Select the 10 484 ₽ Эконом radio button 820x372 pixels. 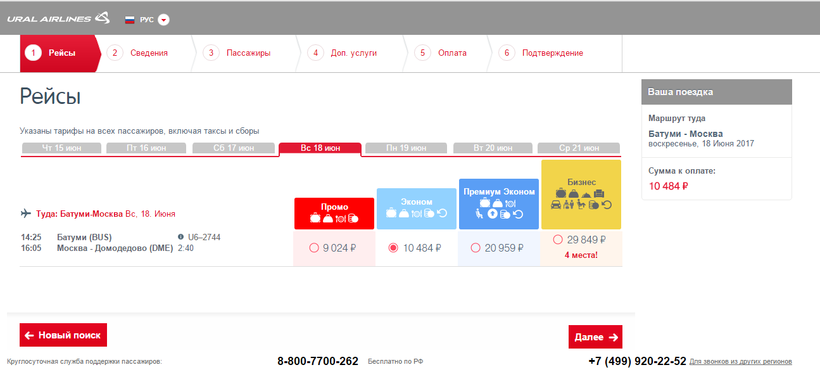click(x=393, y=248)
